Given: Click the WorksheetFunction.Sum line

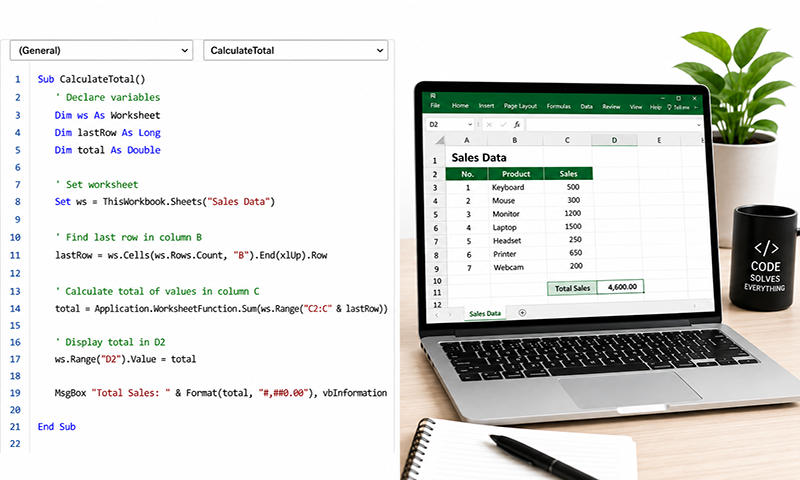Looking at the screenshot, I should [x=221, y=309].
